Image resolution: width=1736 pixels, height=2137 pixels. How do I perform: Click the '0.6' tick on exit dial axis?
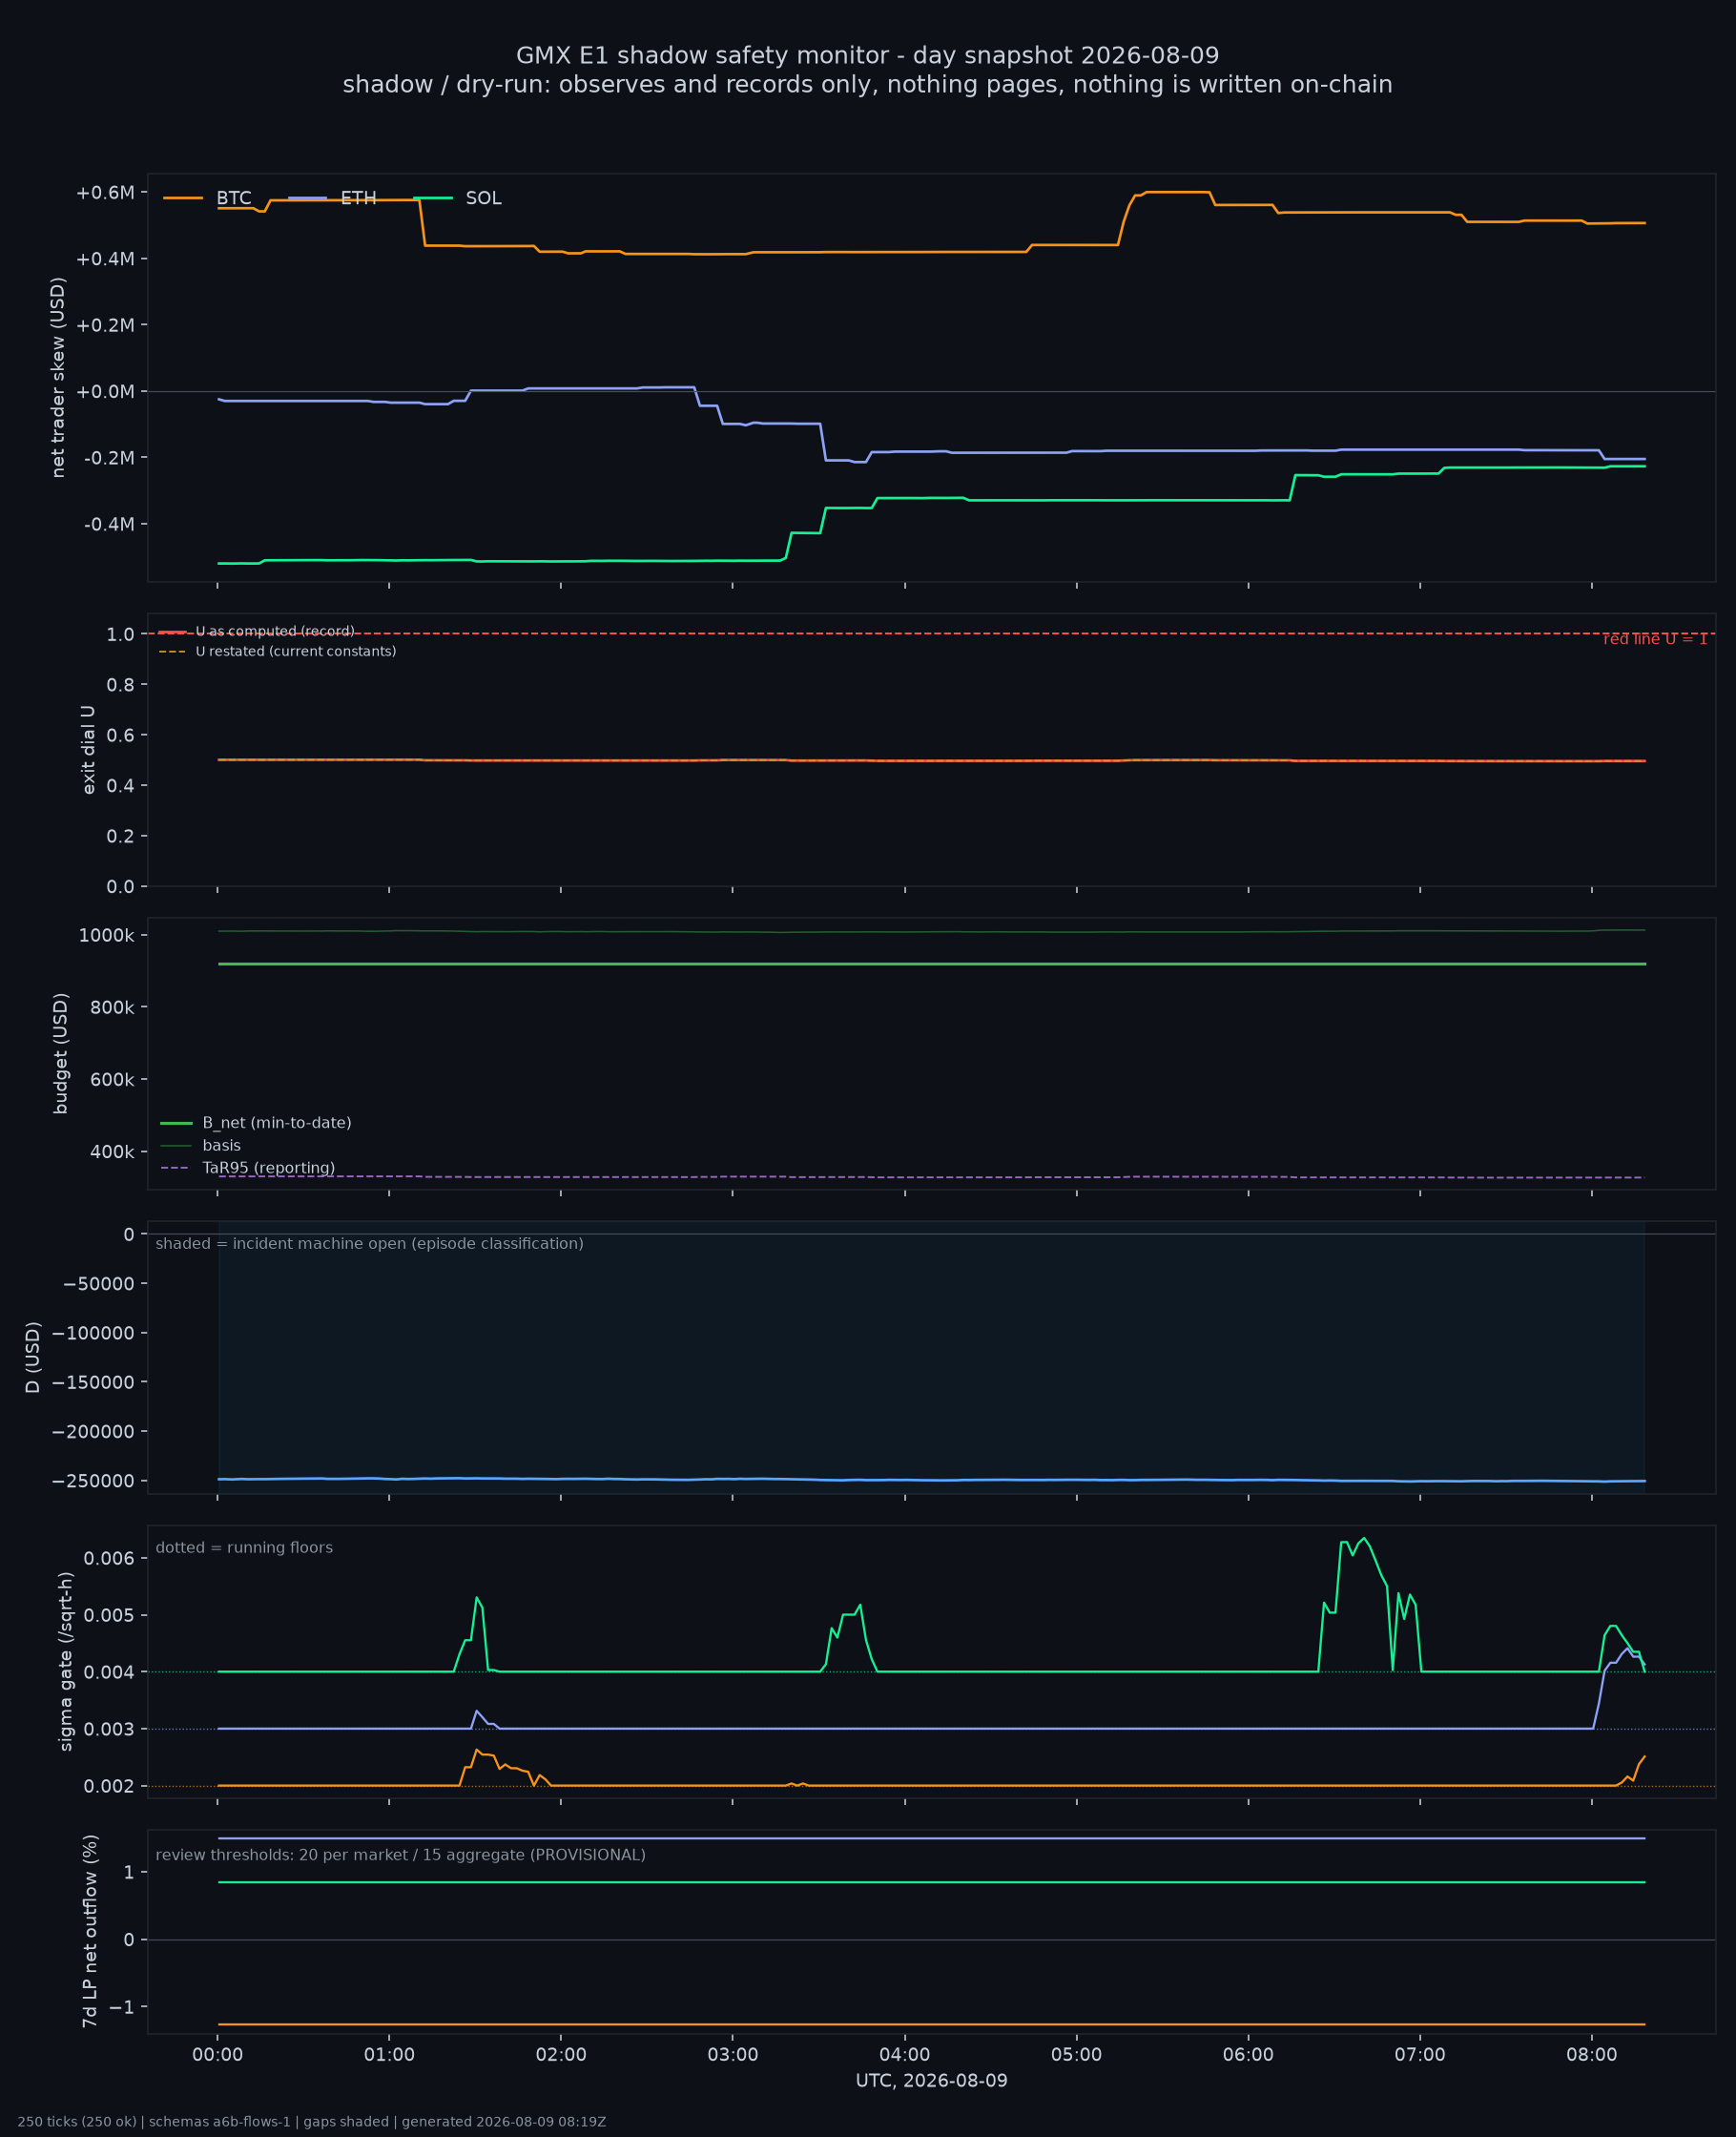(120, 735)
